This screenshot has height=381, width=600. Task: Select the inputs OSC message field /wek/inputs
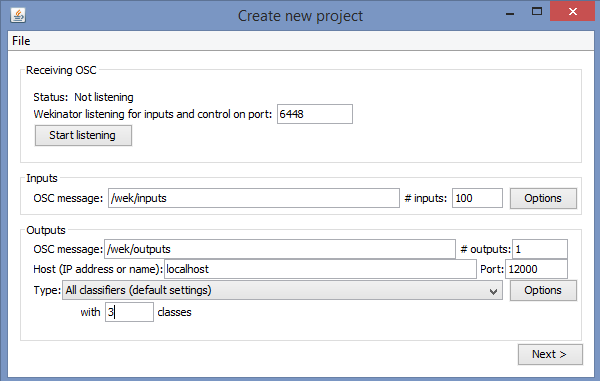254,198
